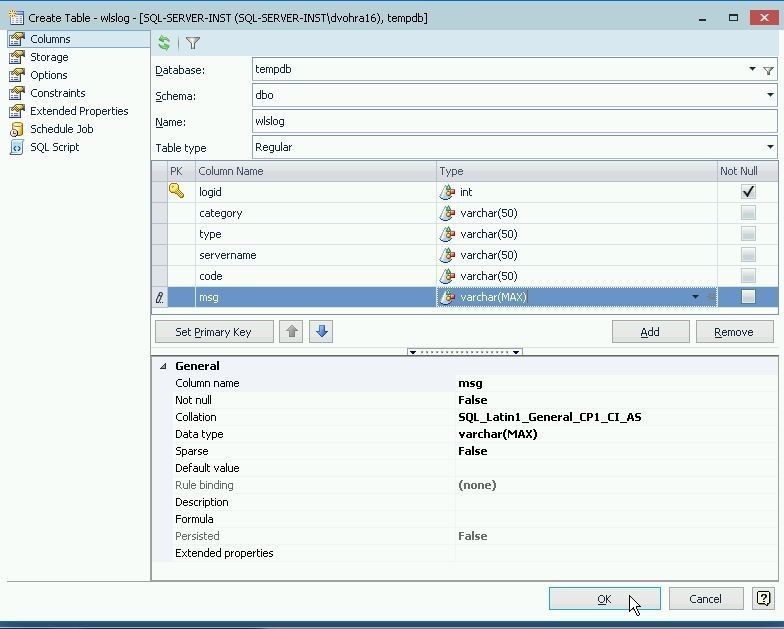Move column up with the up arrow
Screen dimensions: 784x629
pos(292,332)
